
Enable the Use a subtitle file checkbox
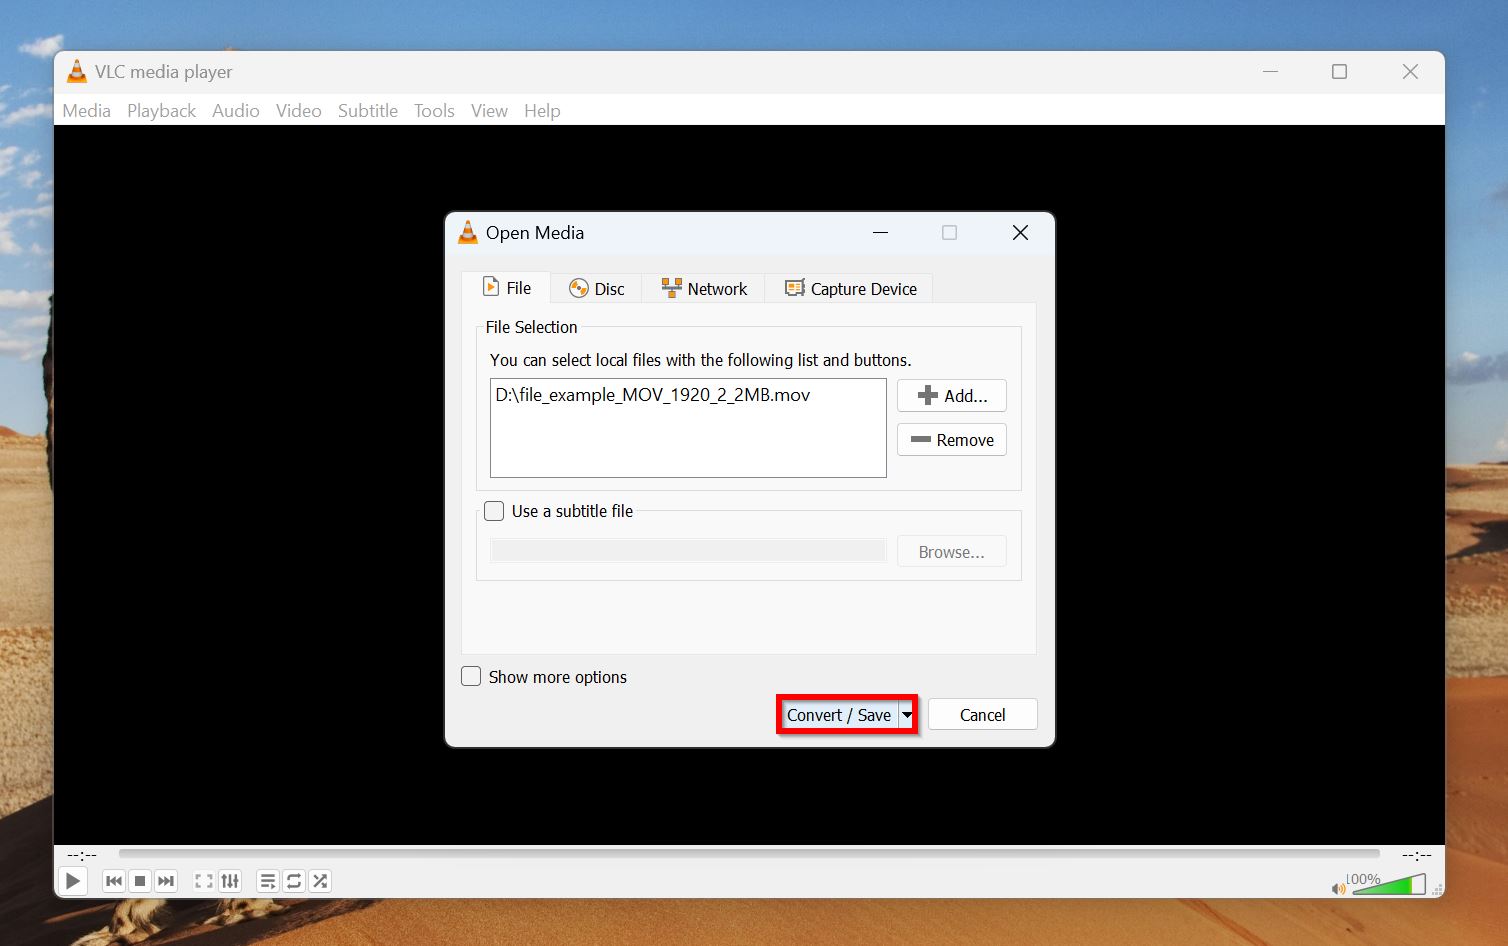494,511
